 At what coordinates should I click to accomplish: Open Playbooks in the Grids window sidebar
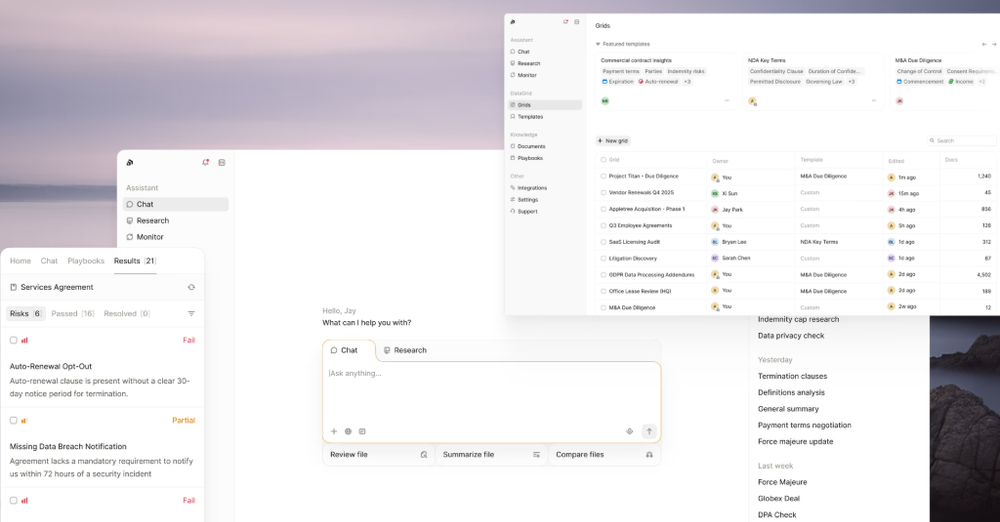click(x=545, y=158)
